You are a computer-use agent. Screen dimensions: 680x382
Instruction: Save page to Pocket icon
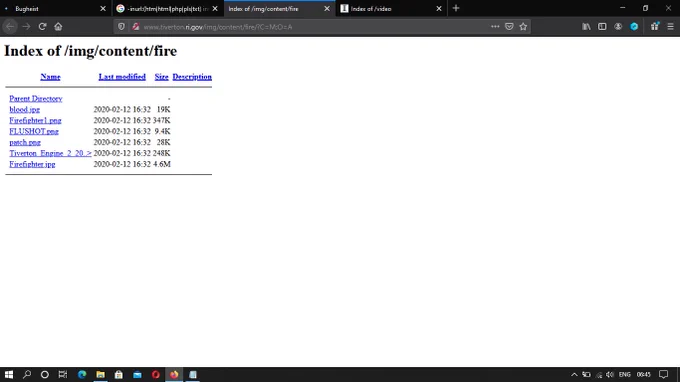click(509, 26)
